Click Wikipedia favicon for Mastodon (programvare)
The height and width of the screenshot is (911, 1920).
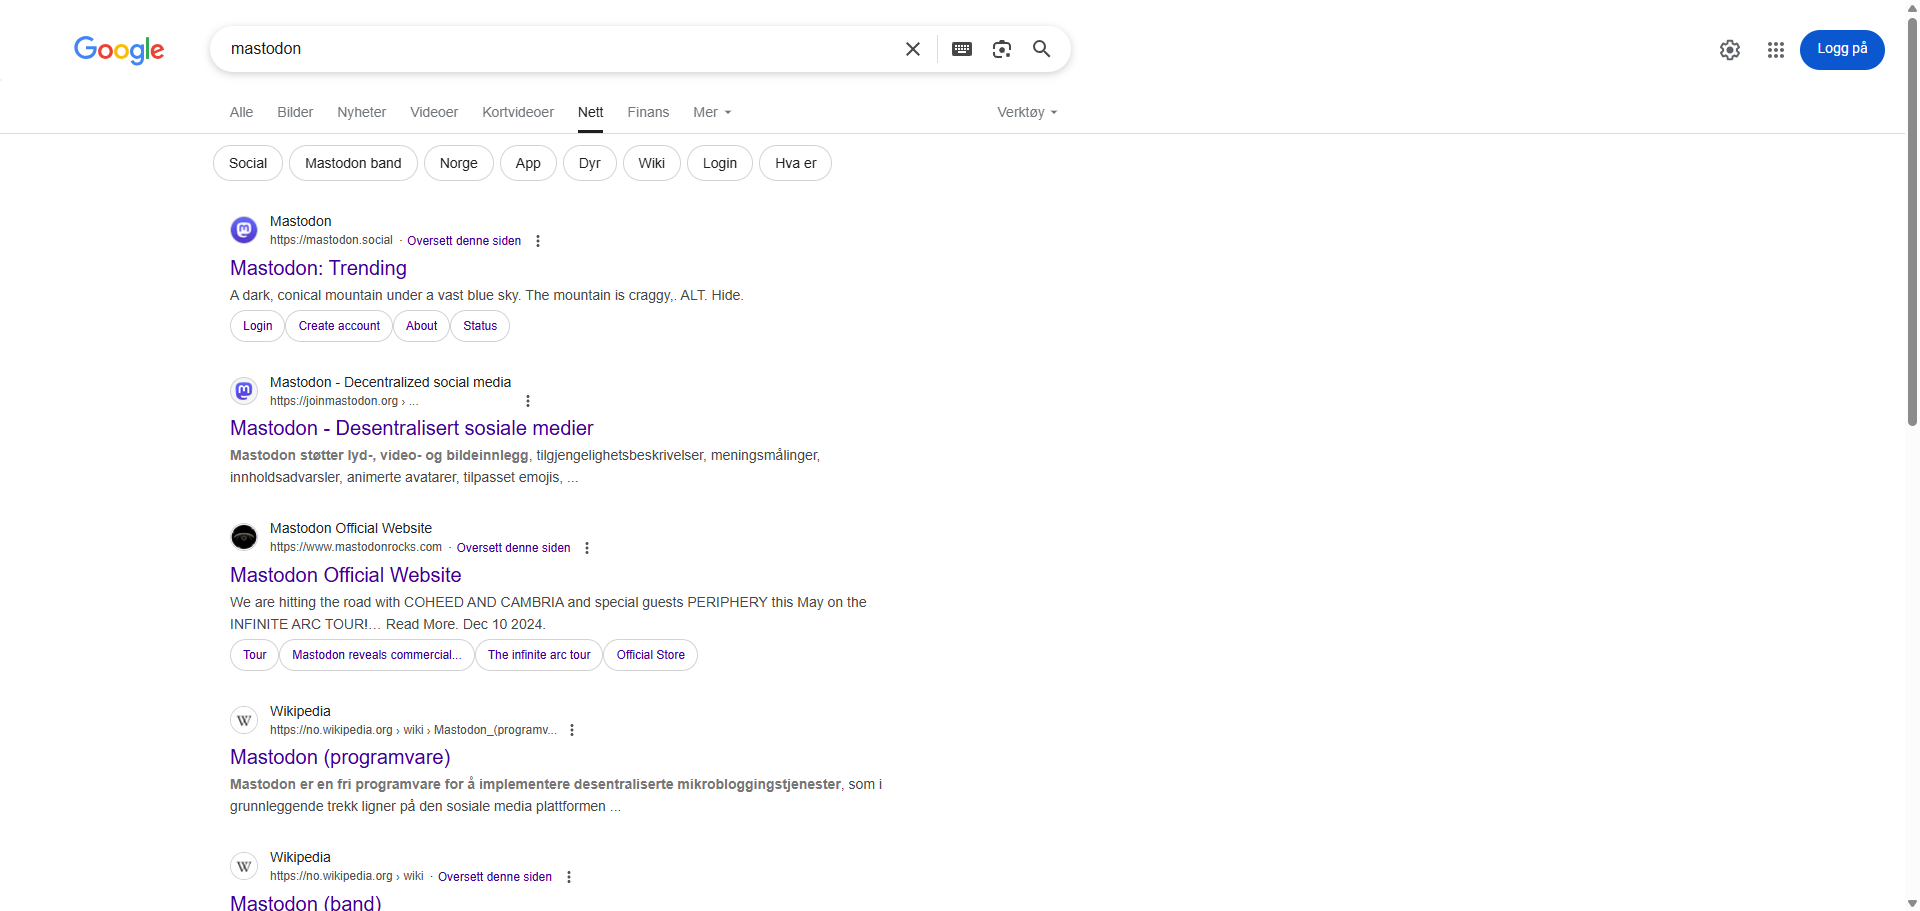coord(244,720)
